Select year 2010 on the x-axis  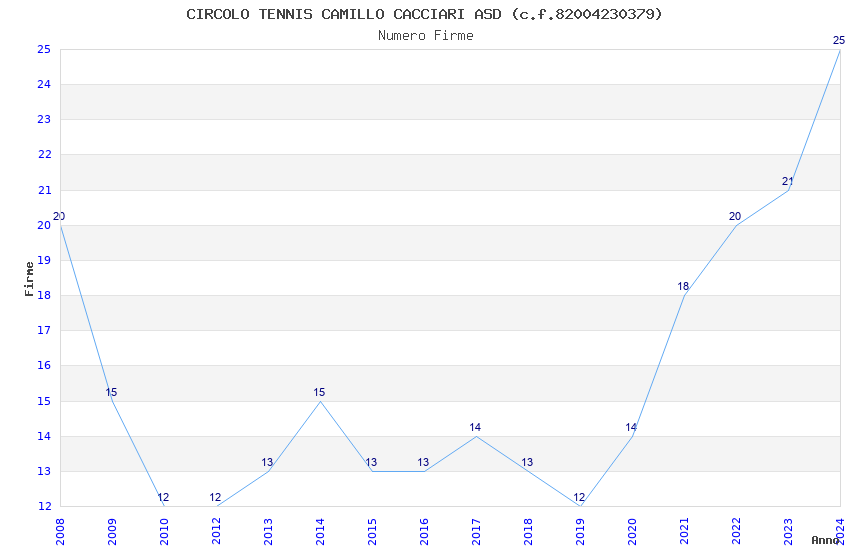pos(164,531)
